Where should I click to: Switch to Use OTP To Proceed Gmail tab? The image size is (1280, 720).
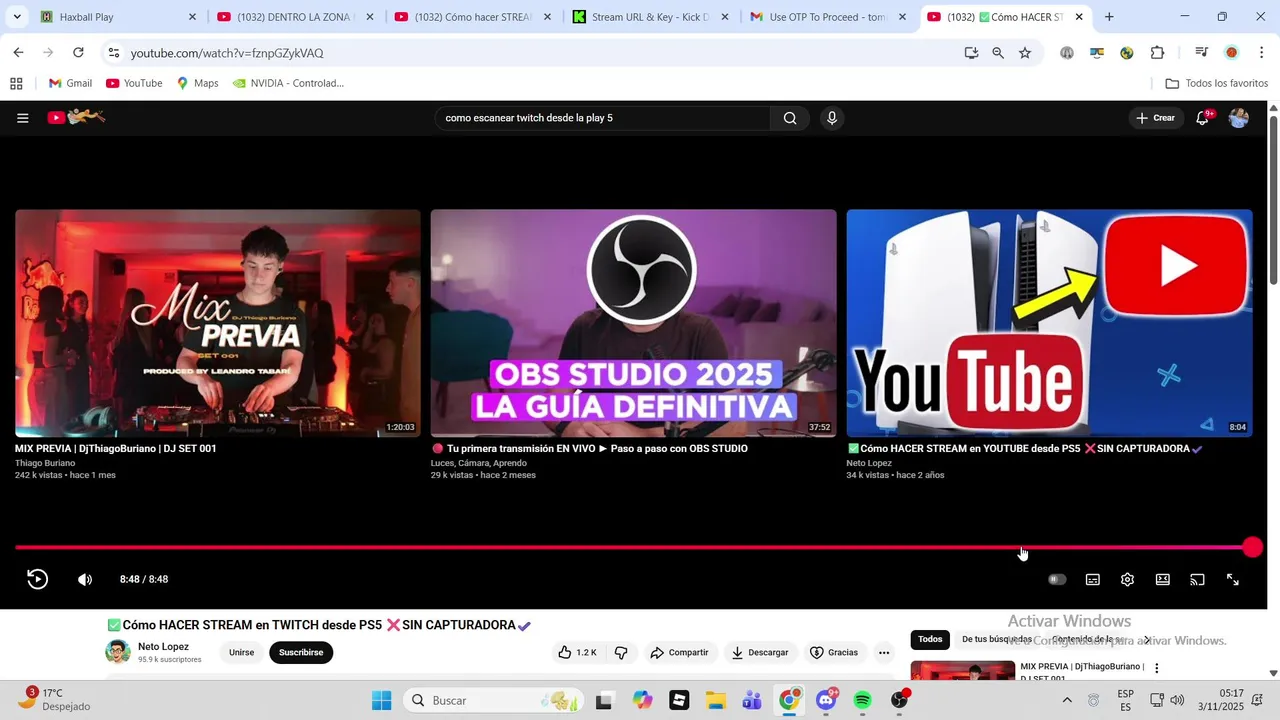click(829, 17)
